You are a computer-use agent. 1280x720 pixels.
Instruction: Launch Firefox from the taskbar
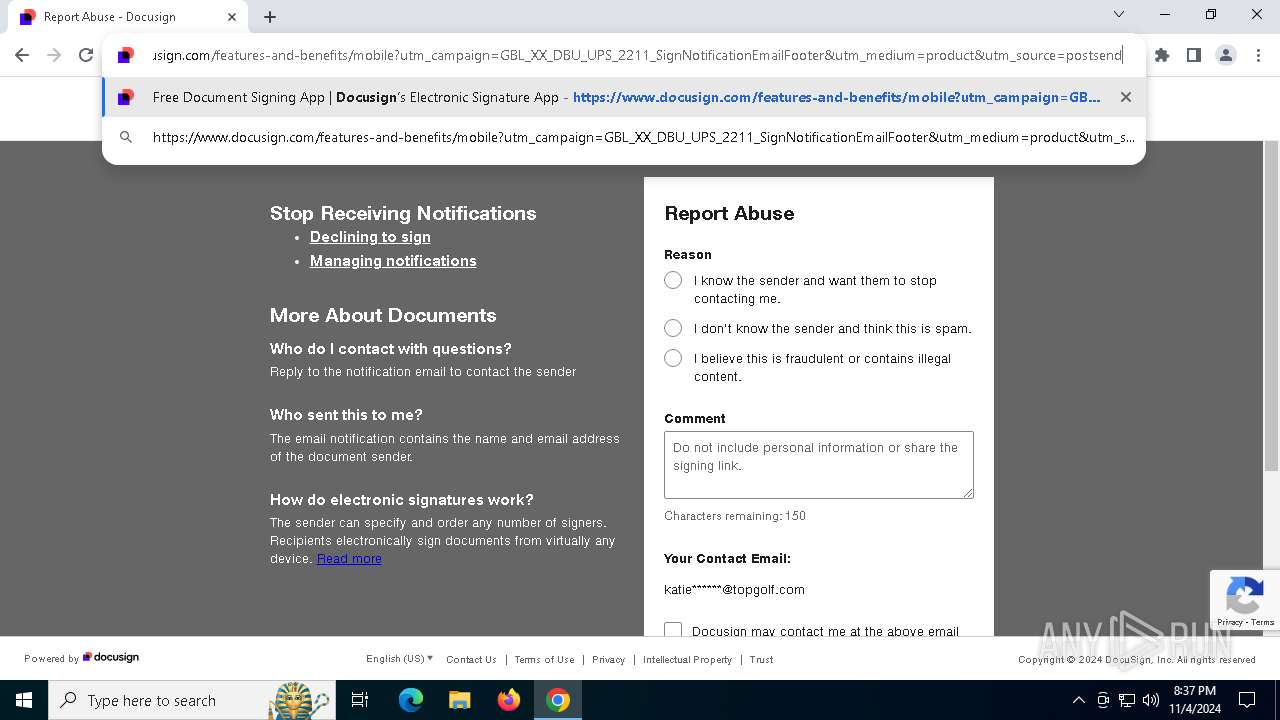tap(509, 700)
